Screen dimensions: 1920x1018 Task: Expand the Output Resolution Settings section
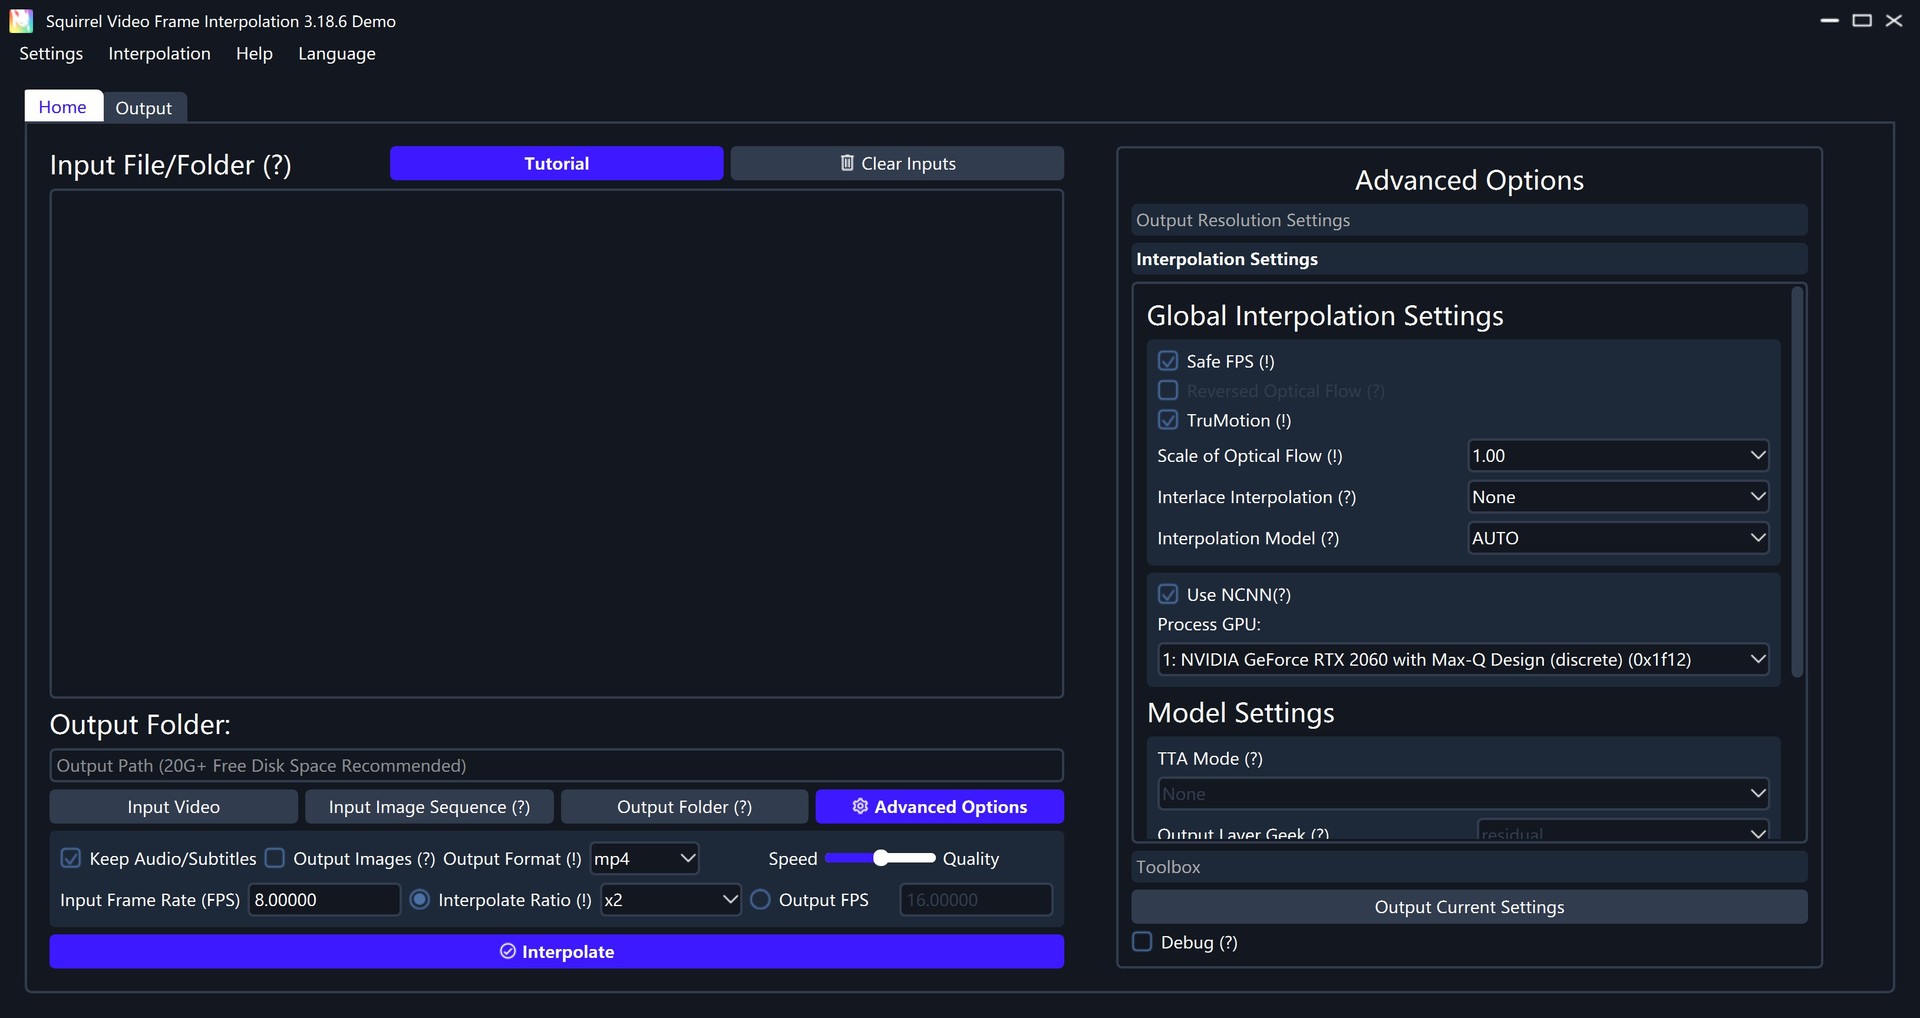pos(1468,220)
